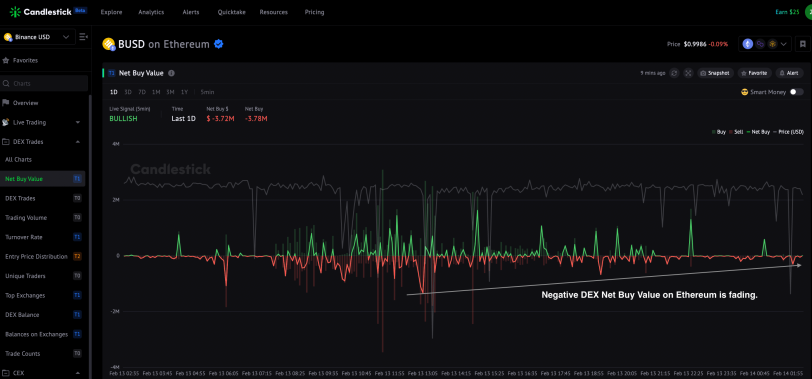Click the verified badge next to BUSD
This screenshot has height=379, width=812.
[x=219, y=44]
